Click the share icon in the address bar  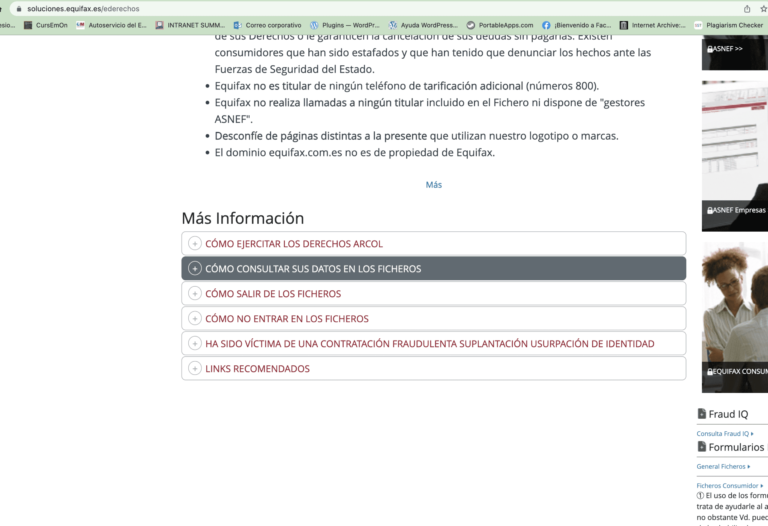click(746, 9)
